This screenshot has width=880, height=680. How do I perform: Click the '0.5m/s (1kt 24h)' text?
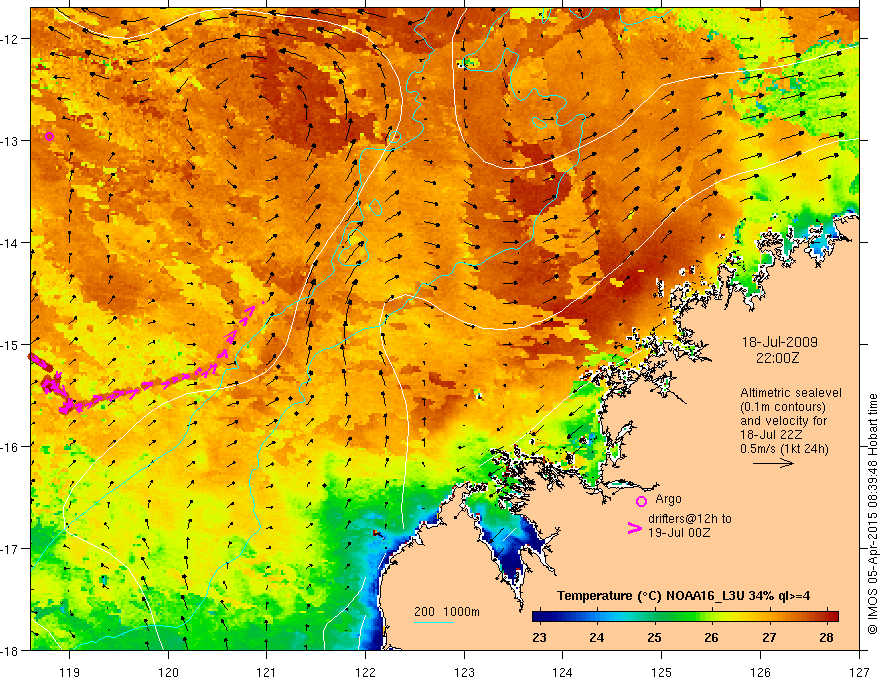click(784, 448)
